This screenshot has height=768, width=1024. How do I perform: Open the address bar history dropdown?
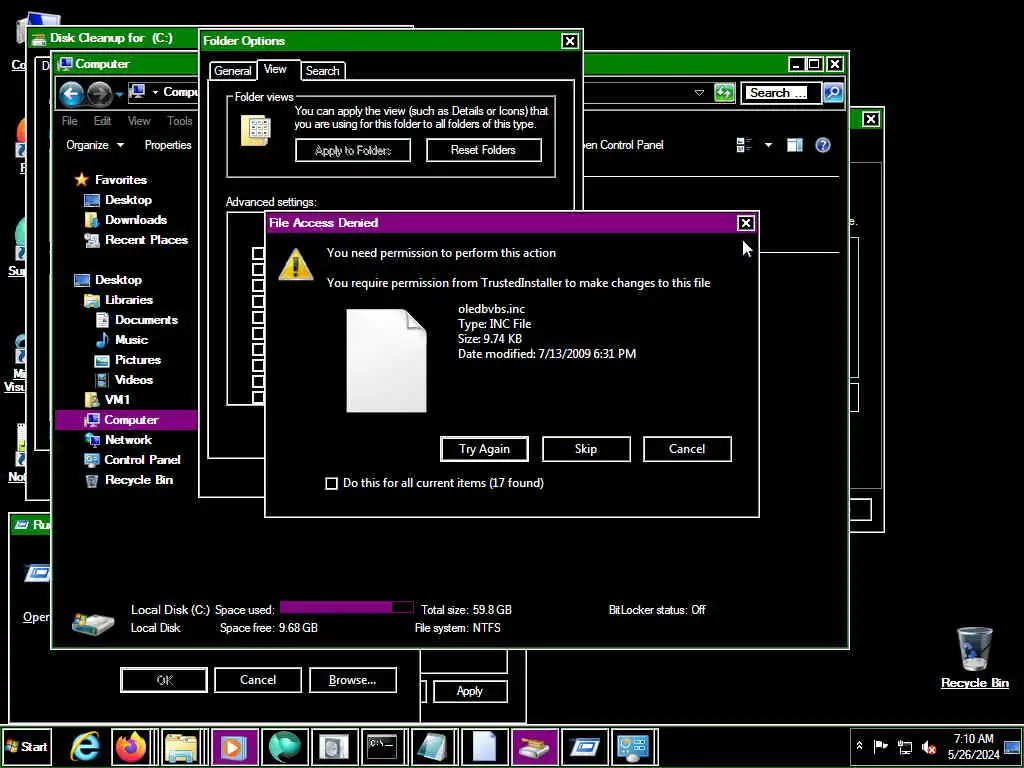pos(699,93)
